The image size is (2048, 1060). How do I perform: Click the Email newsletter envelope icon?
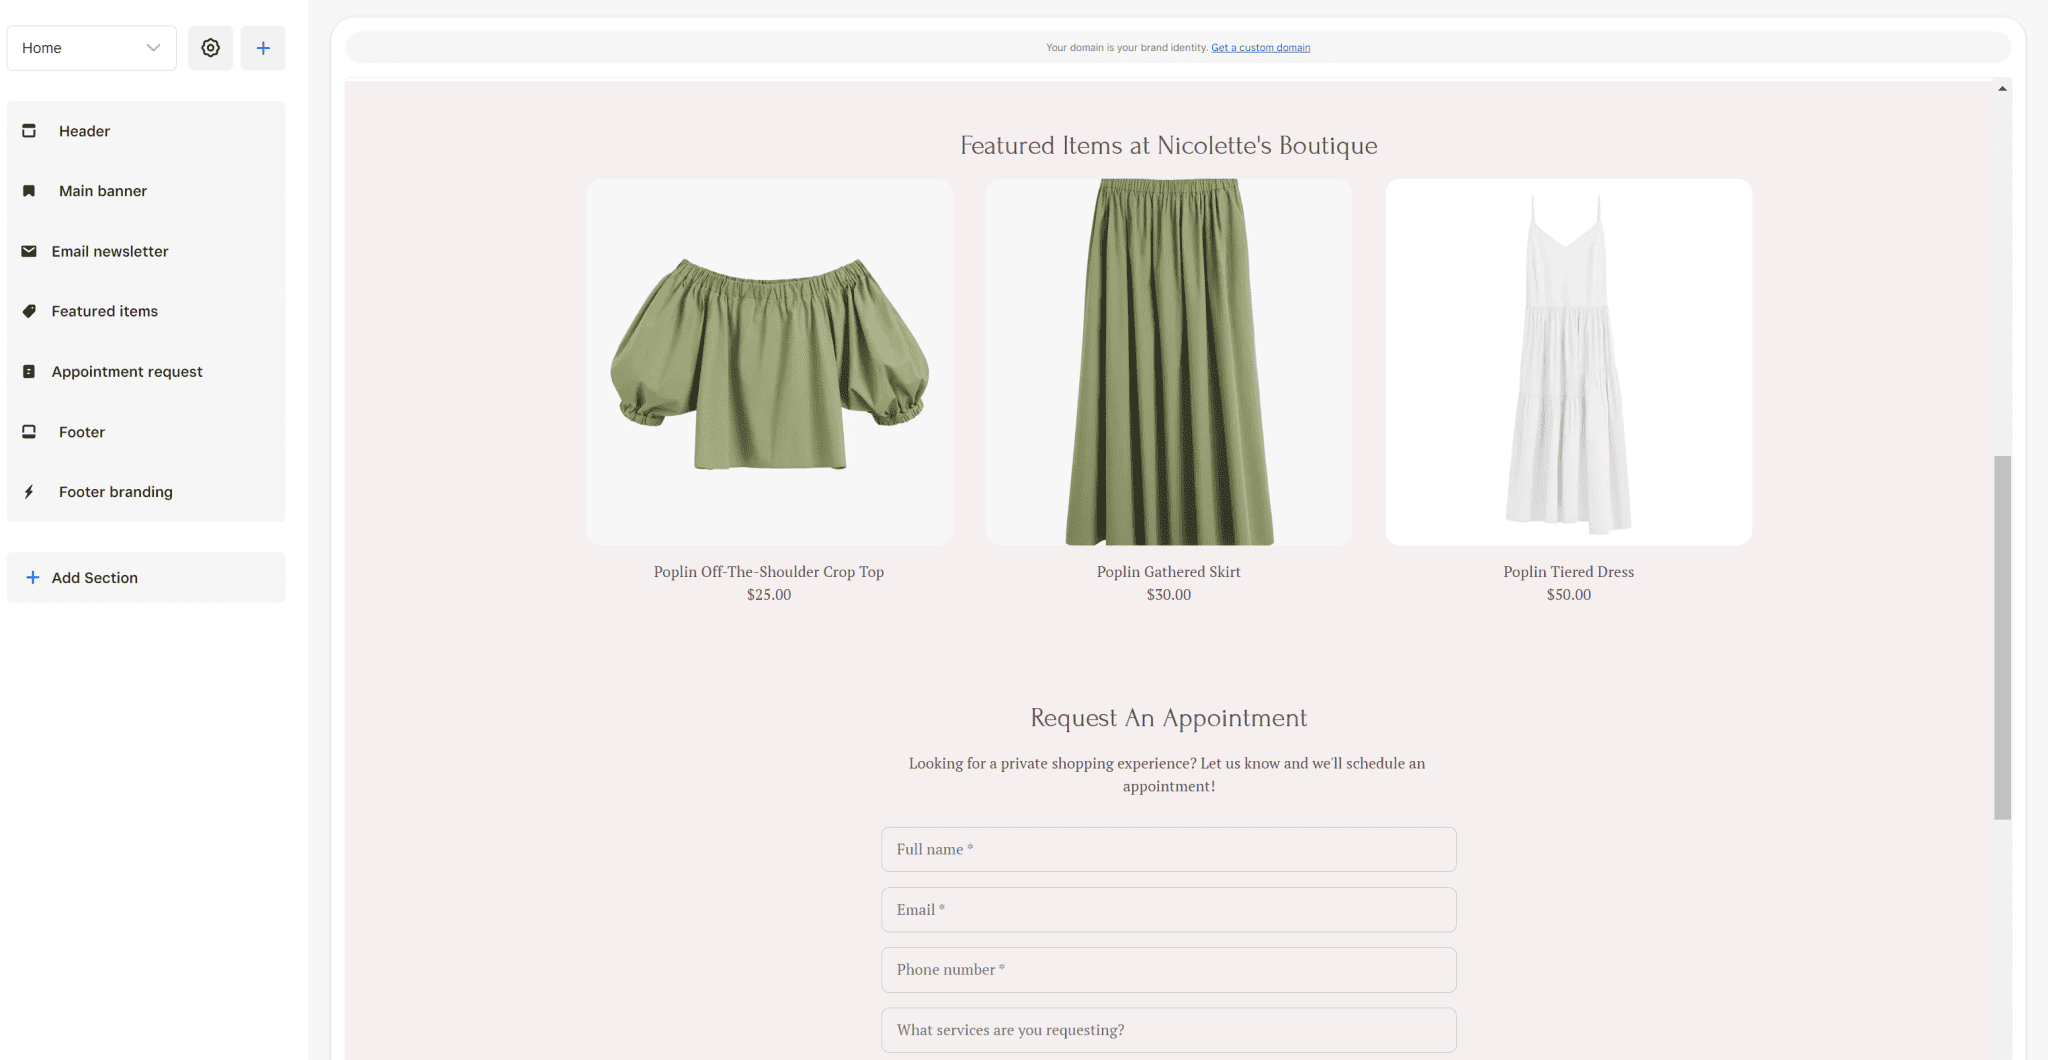29,251
